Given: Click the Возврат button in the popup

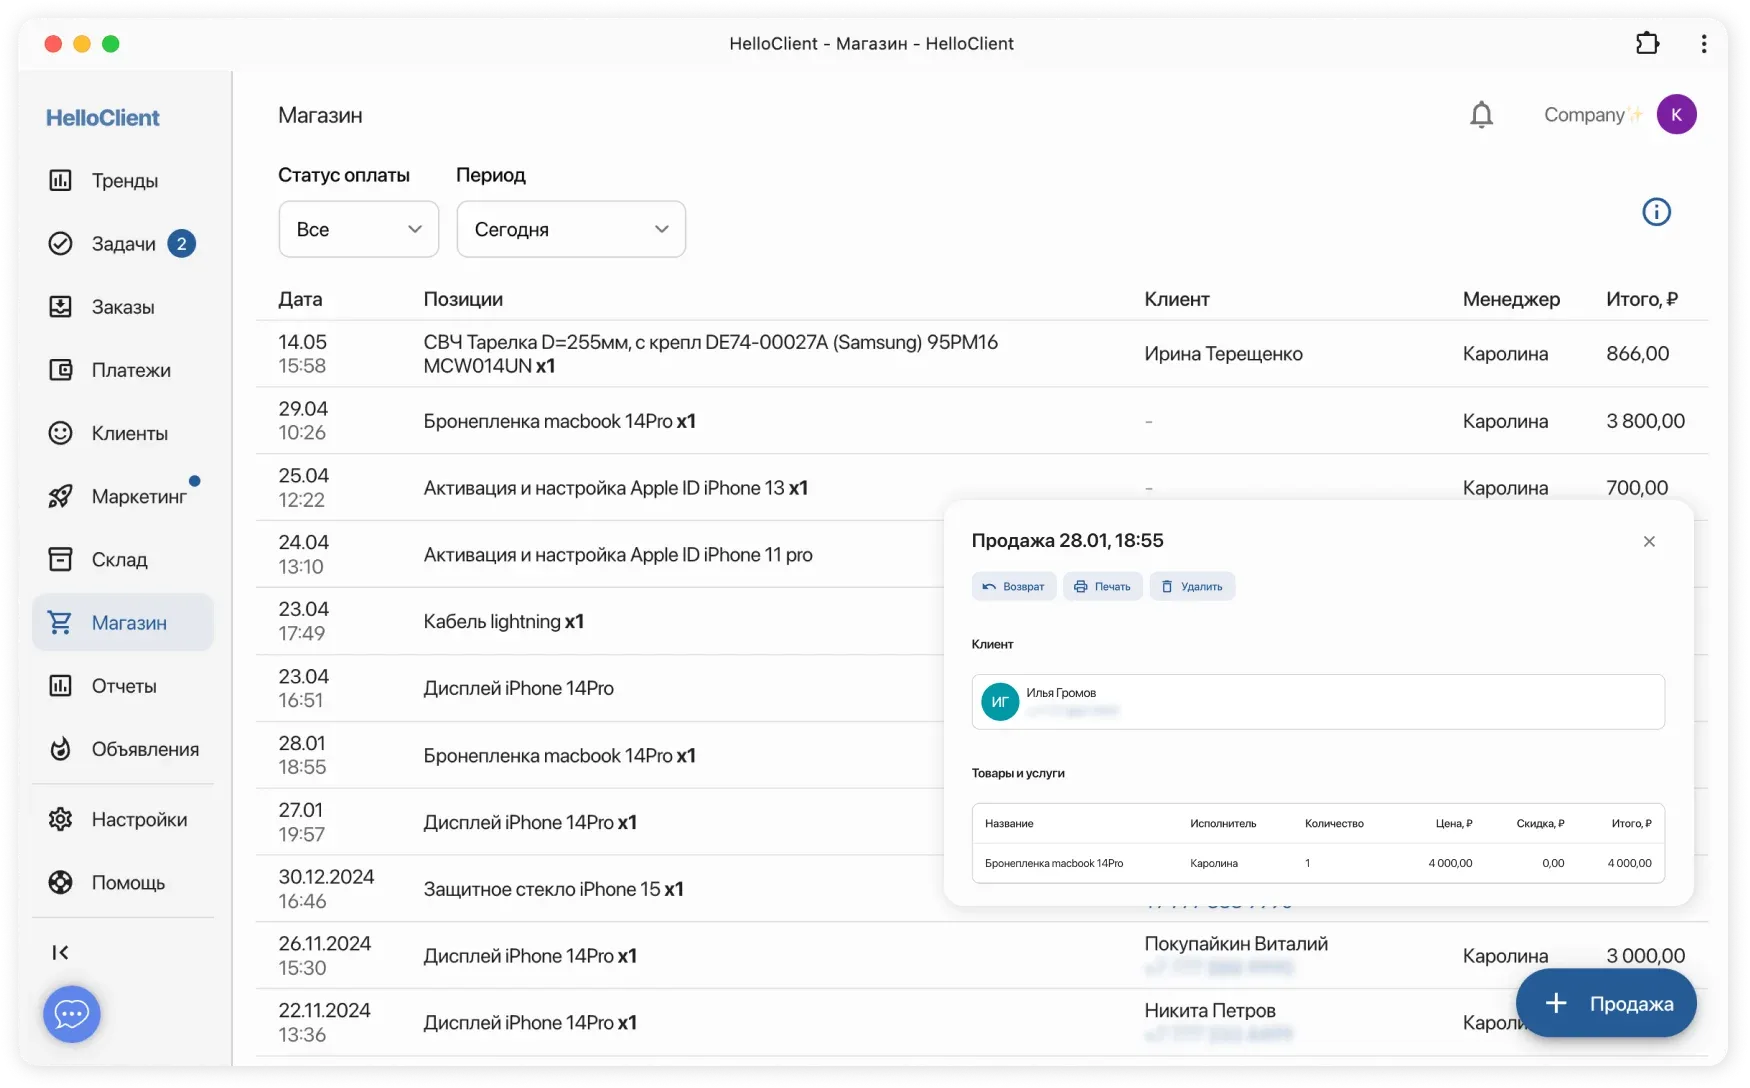Looking at the screenshot, I should click(1013, 587).
